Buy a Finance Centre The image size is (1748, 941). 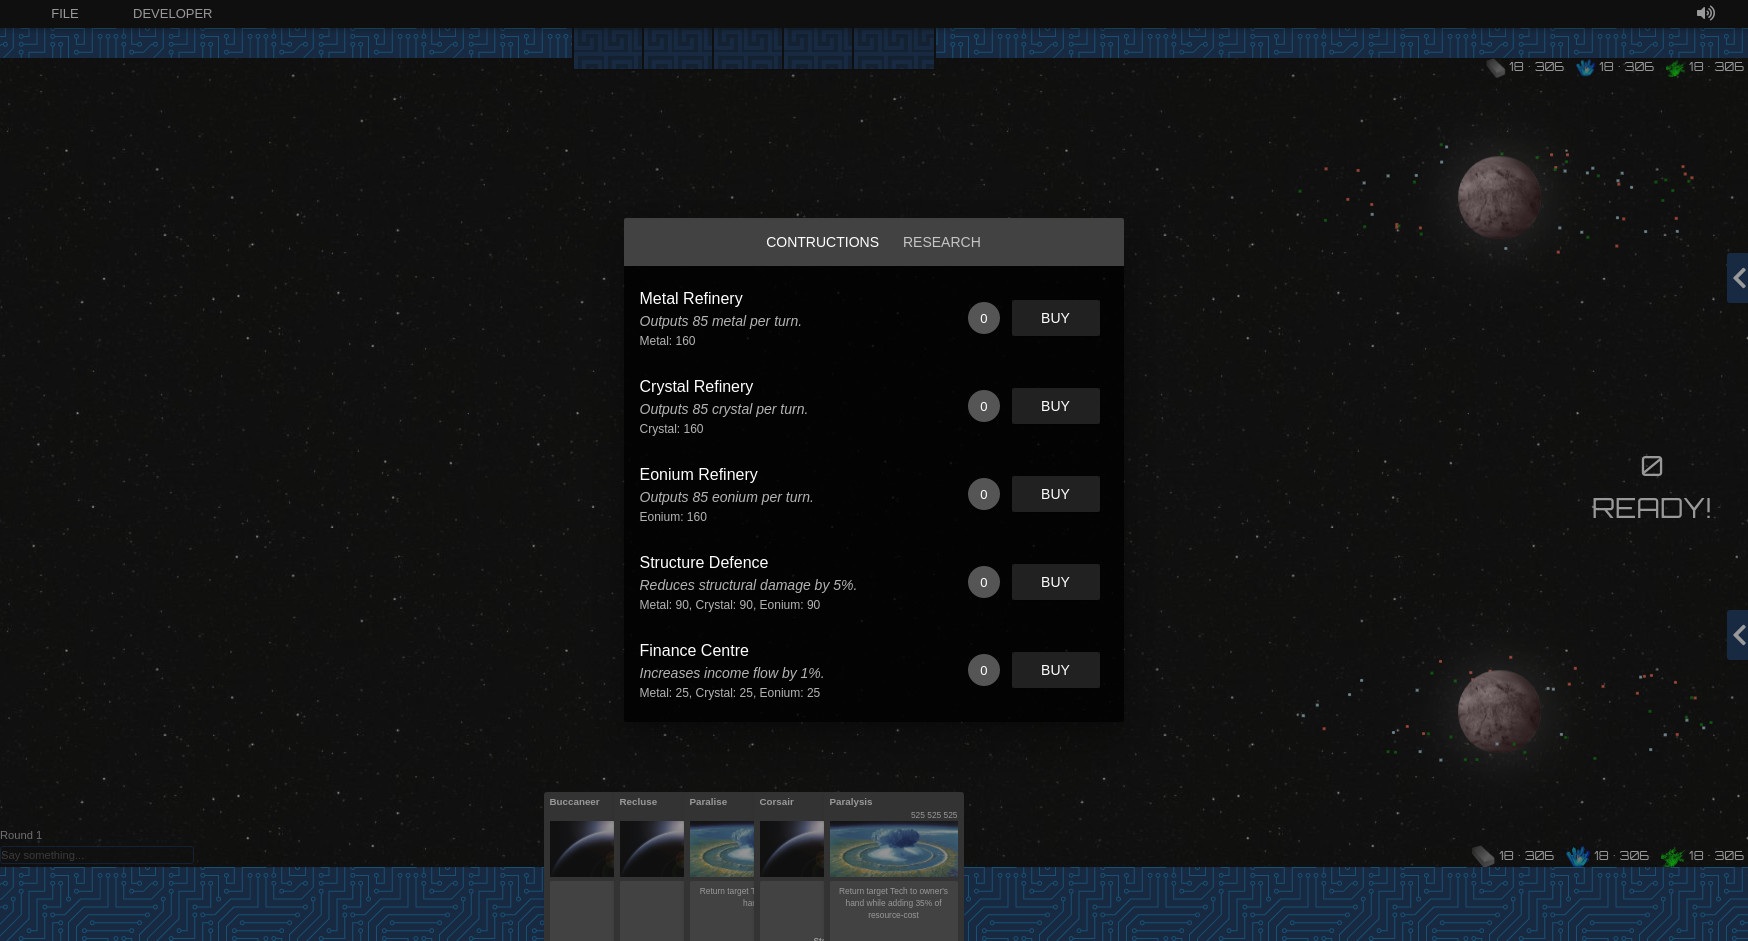[x=1055, y=670]
